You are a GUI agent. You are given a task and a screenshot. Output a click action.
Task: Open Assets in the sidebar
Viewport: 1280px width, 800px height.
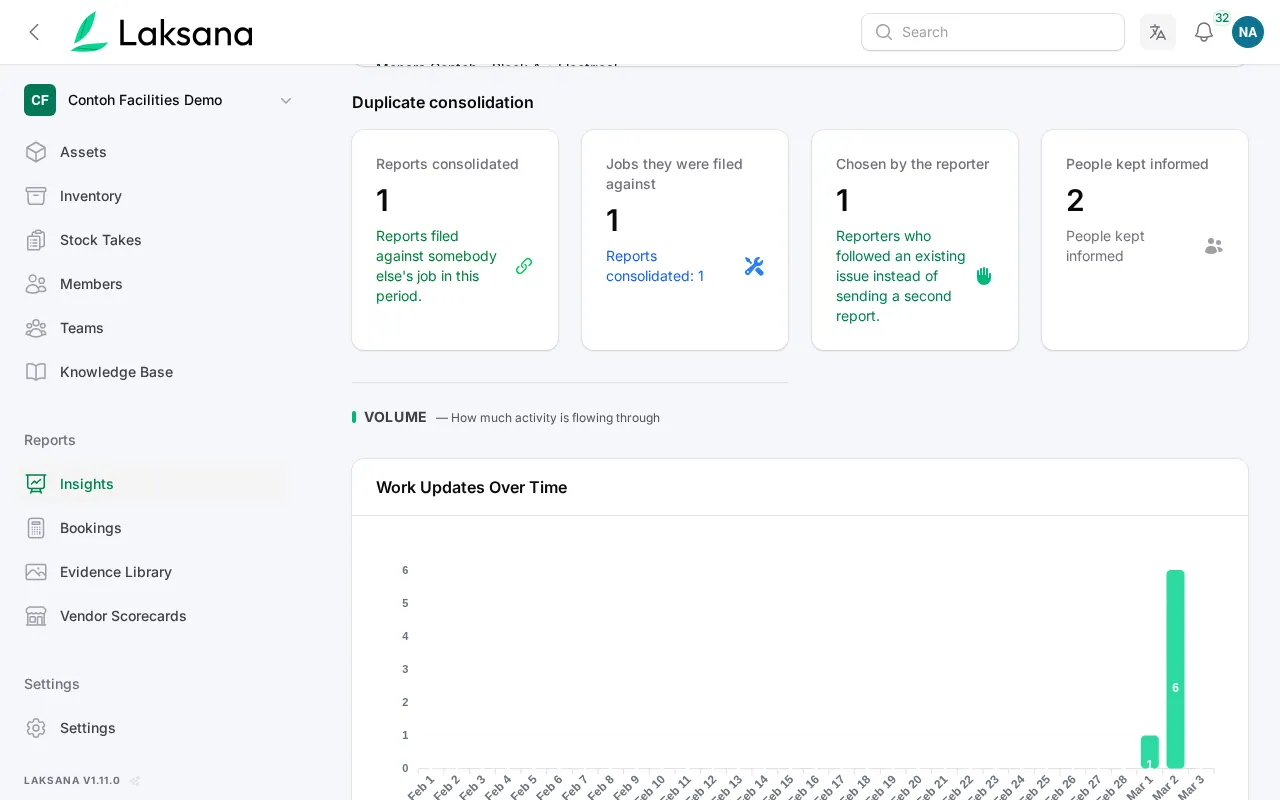(152, 152)
